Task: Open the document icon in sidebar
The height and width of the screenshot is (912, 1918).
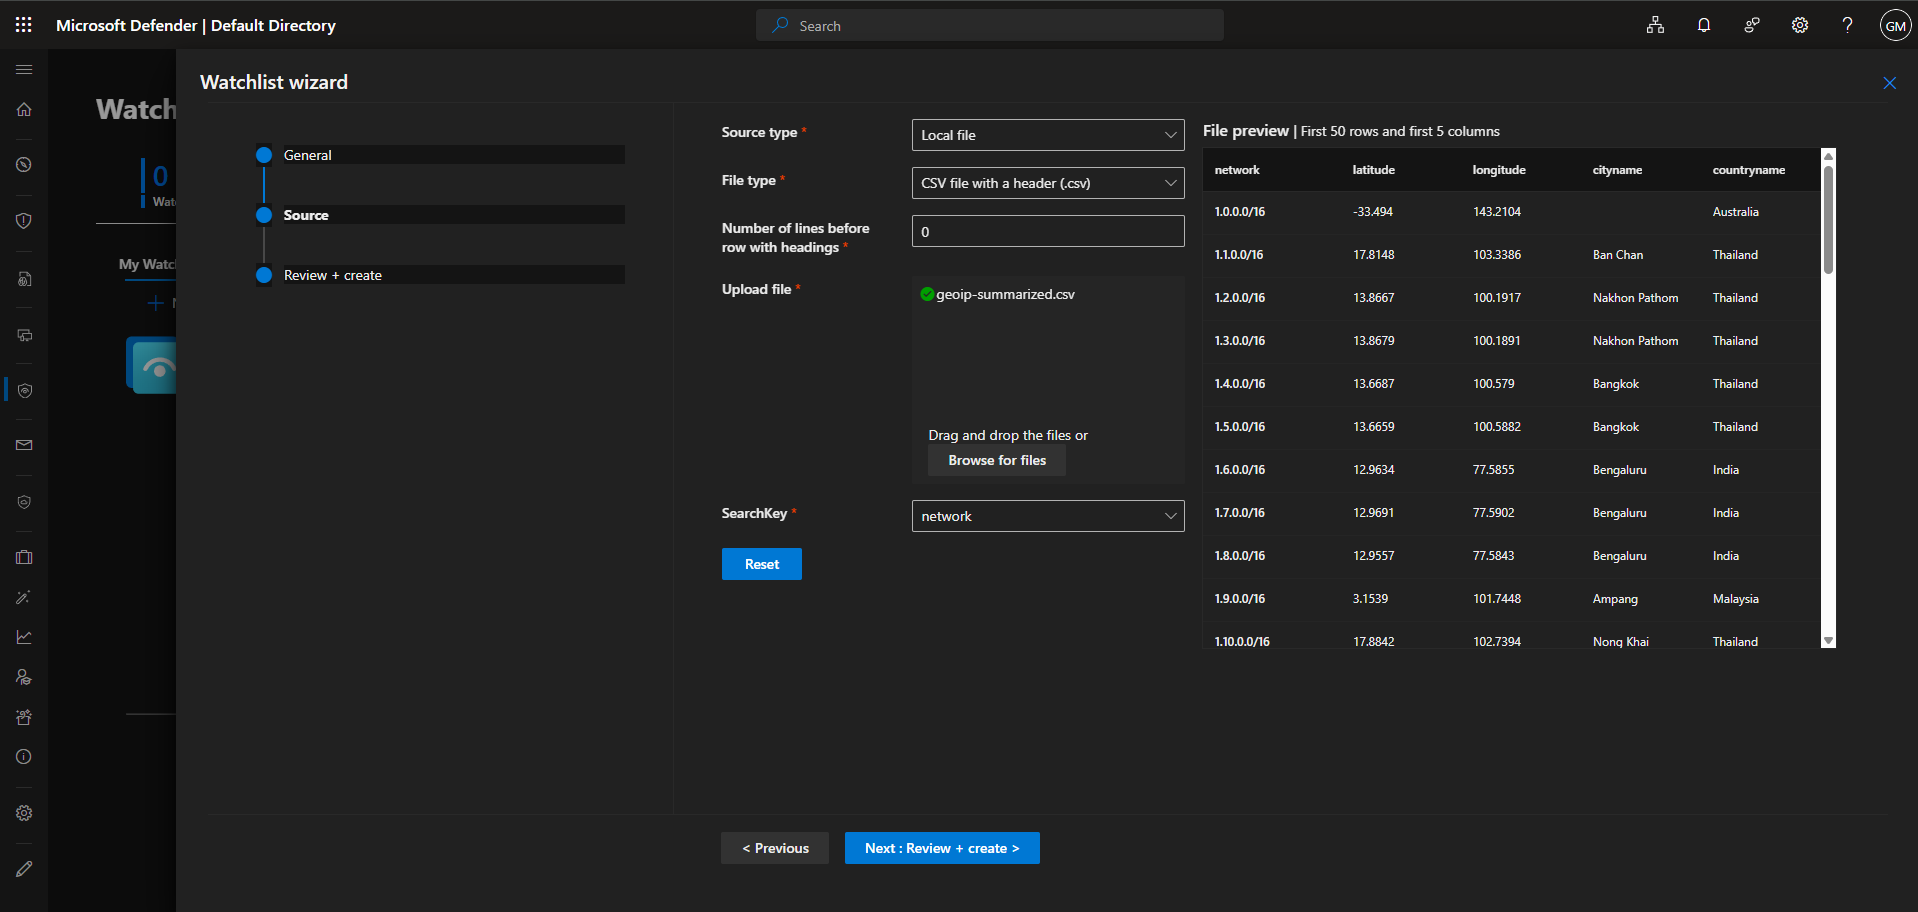Action: [24, 279]
